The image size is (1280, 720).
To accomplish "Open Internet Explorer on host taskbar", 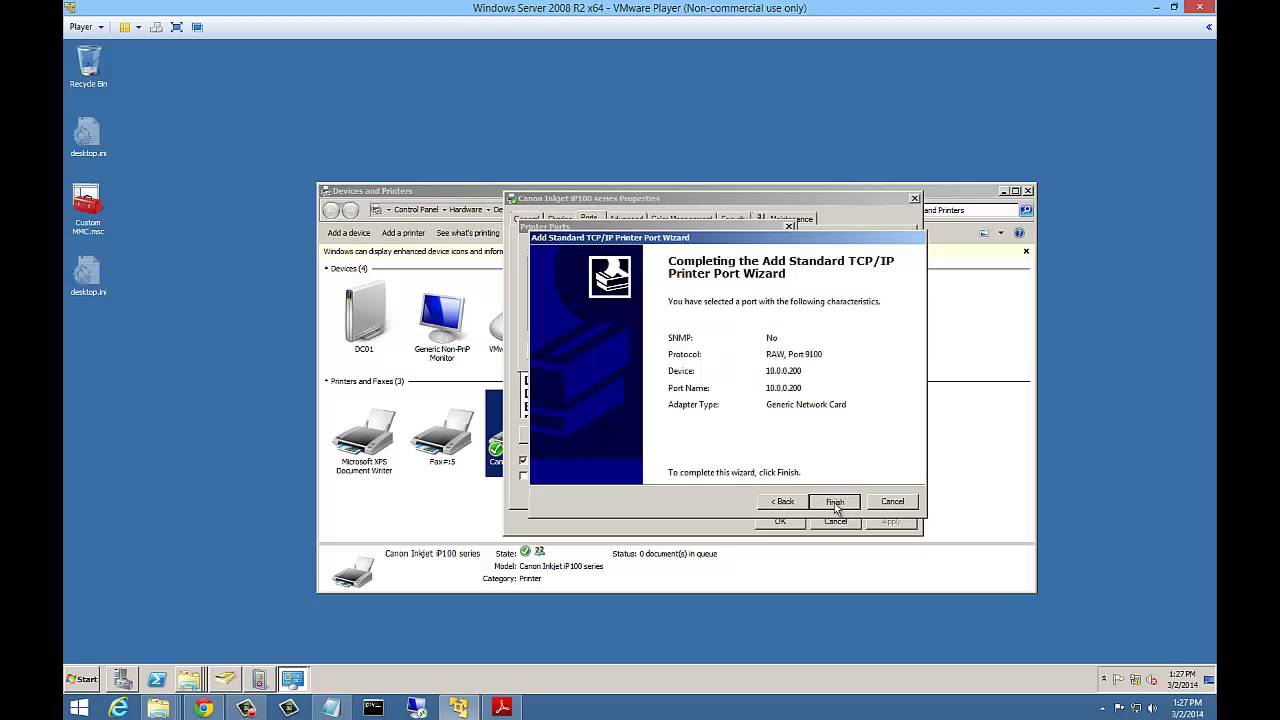I will click(118, 708).
